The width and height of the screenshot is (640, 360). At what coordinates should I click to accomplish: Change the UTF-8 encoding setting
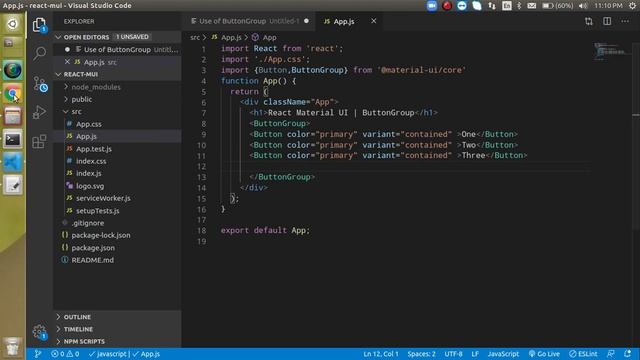[453, 354]
